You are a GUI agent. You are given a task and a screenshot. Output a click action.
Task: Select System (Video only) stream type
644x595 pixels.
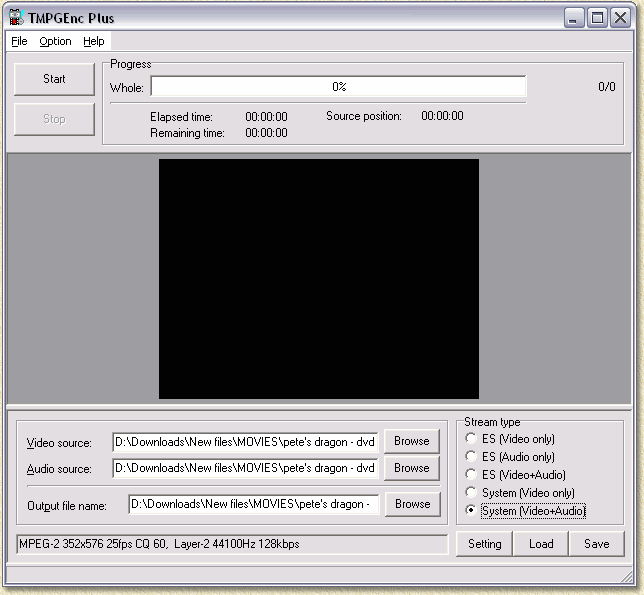click(x=520, y=493)
